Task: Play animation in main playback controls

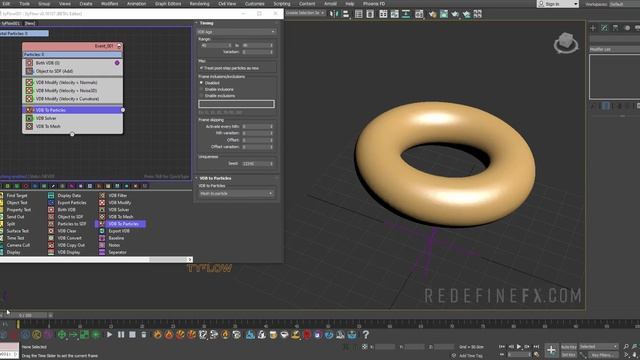Action: pos(519,347)
